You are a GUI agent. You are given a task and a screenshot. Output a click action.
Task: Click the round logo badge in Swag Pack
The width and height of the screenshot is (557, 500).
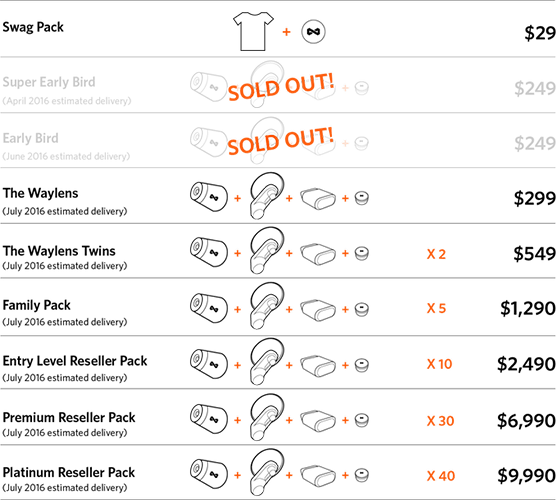pos(313,32)
